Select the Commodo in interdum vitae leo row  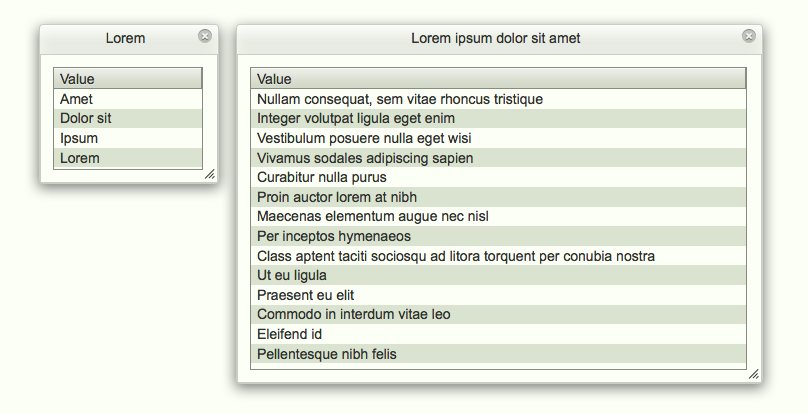[498, 314]
